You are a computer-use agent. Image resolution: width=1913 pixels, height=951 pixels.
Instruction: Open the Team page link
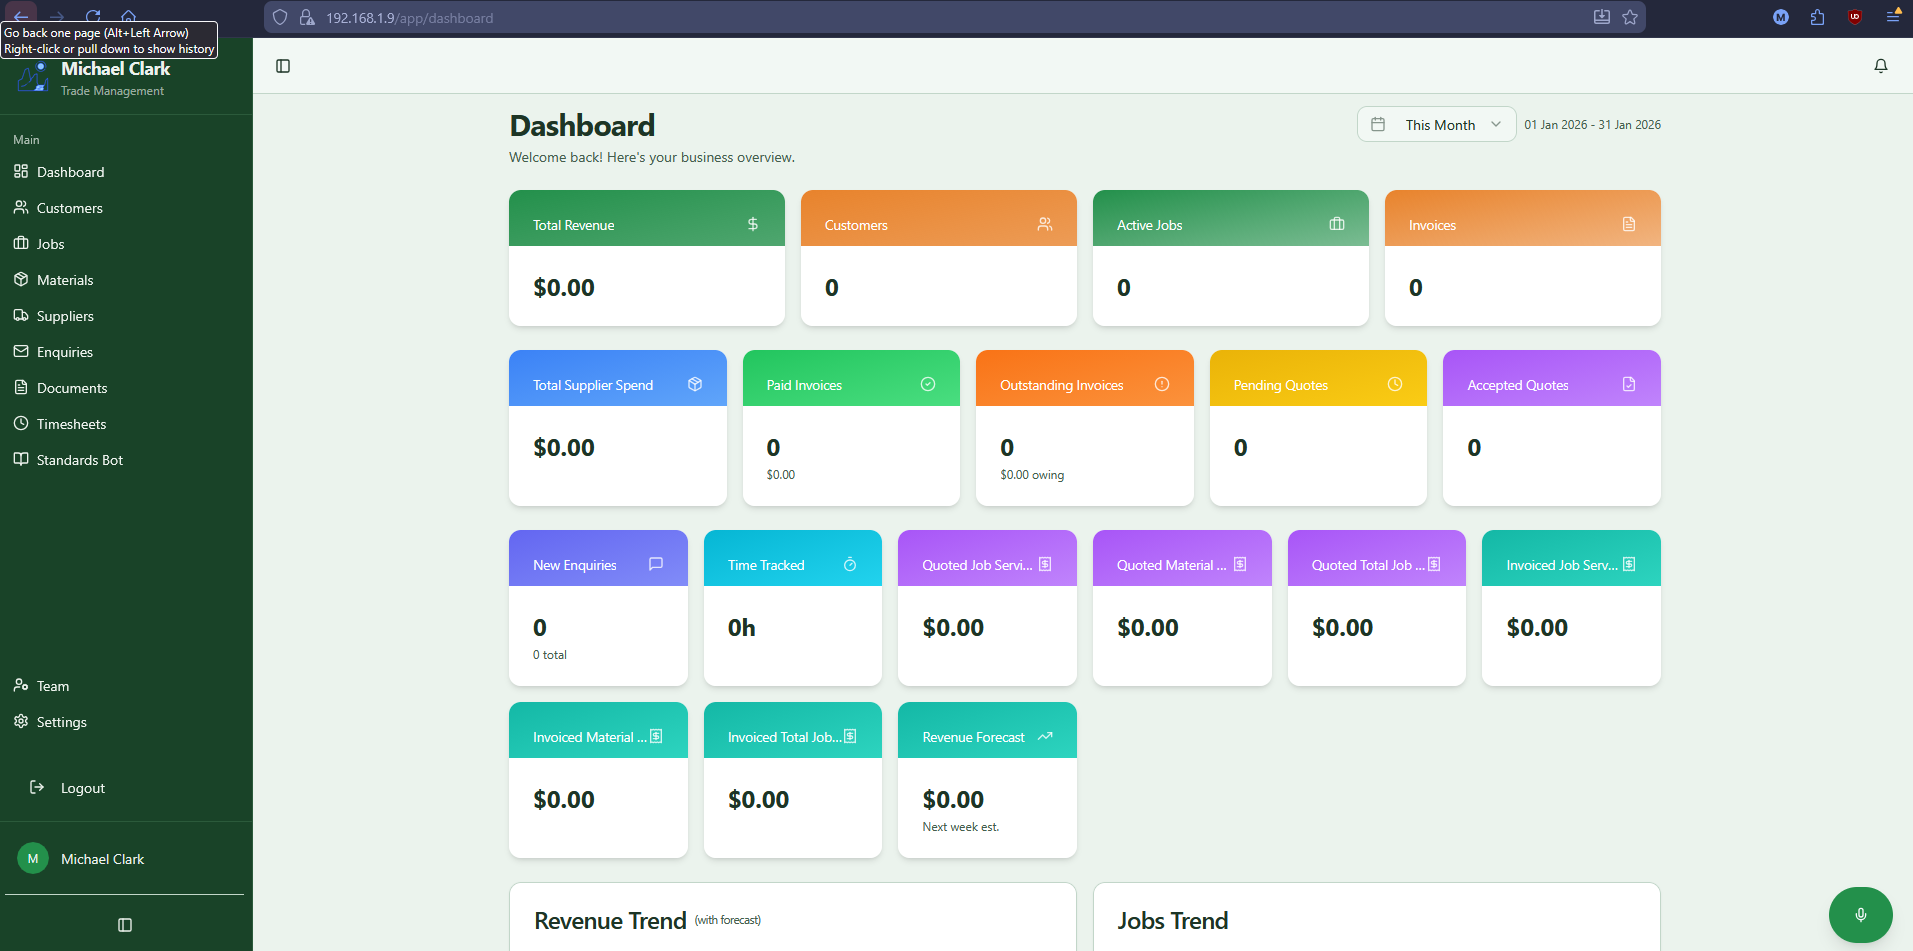coord(52,685)
